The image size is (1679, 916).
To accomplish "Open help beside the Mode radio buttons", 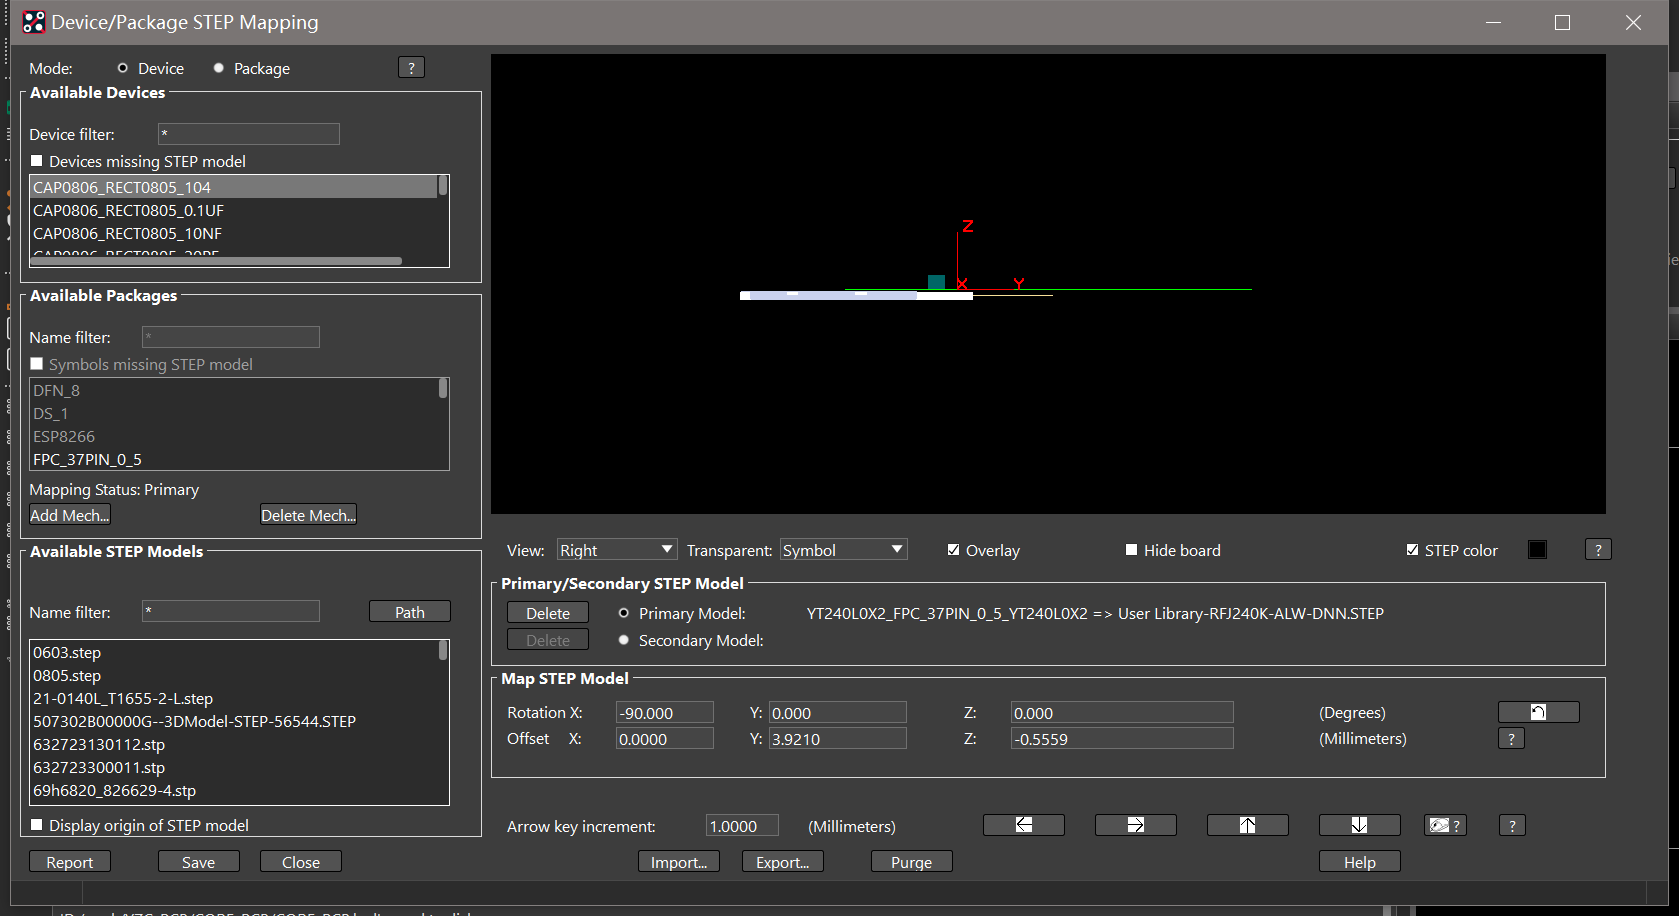I will (411, 68).
